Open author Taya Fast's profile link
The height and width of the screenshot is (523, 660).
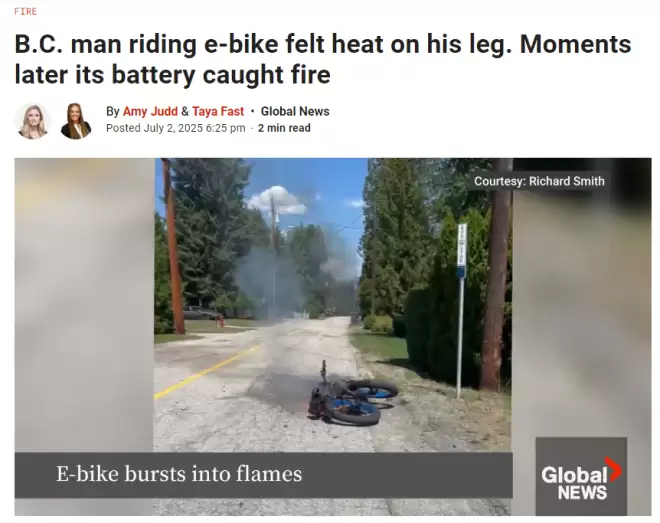(218, 112)
